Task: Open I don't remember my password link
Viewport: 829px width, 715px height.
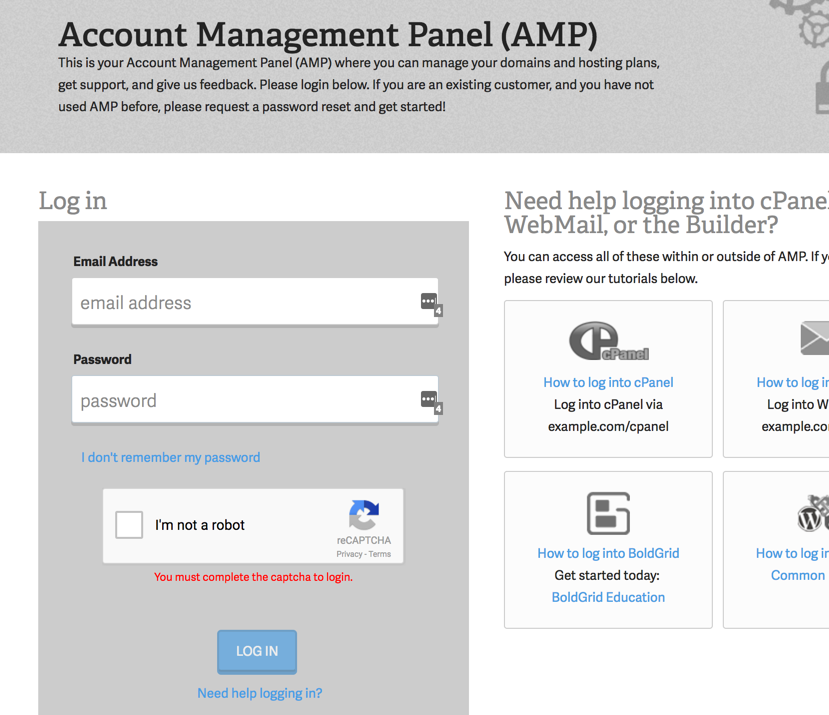Action: click(x=170, y=457)
